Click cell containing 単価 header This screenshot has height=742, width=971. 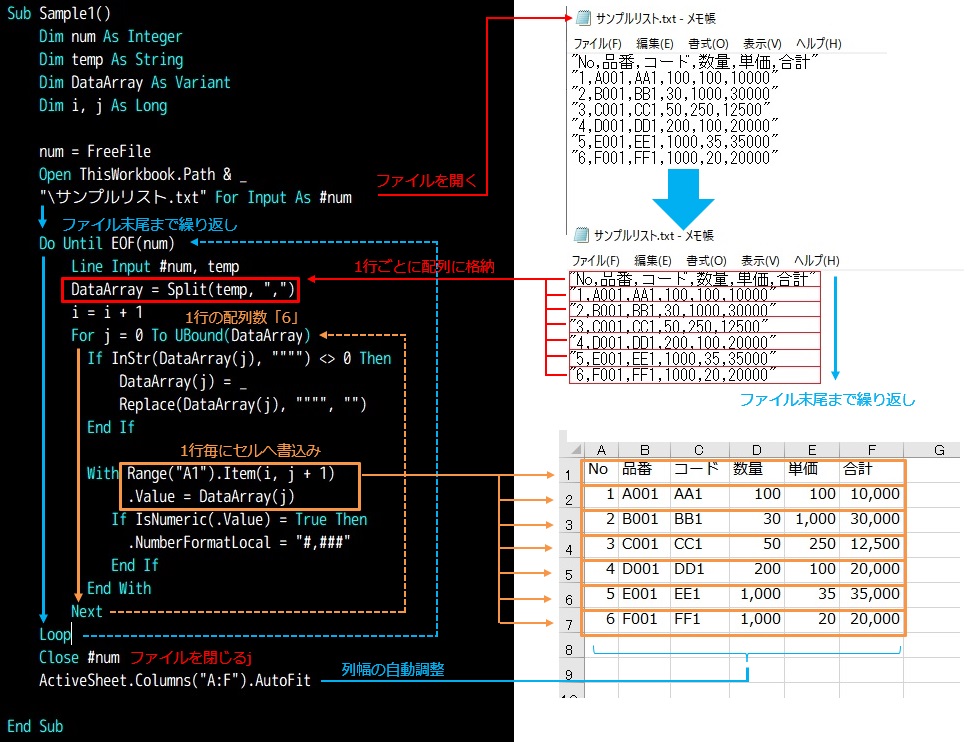click(x=812, y=469)
